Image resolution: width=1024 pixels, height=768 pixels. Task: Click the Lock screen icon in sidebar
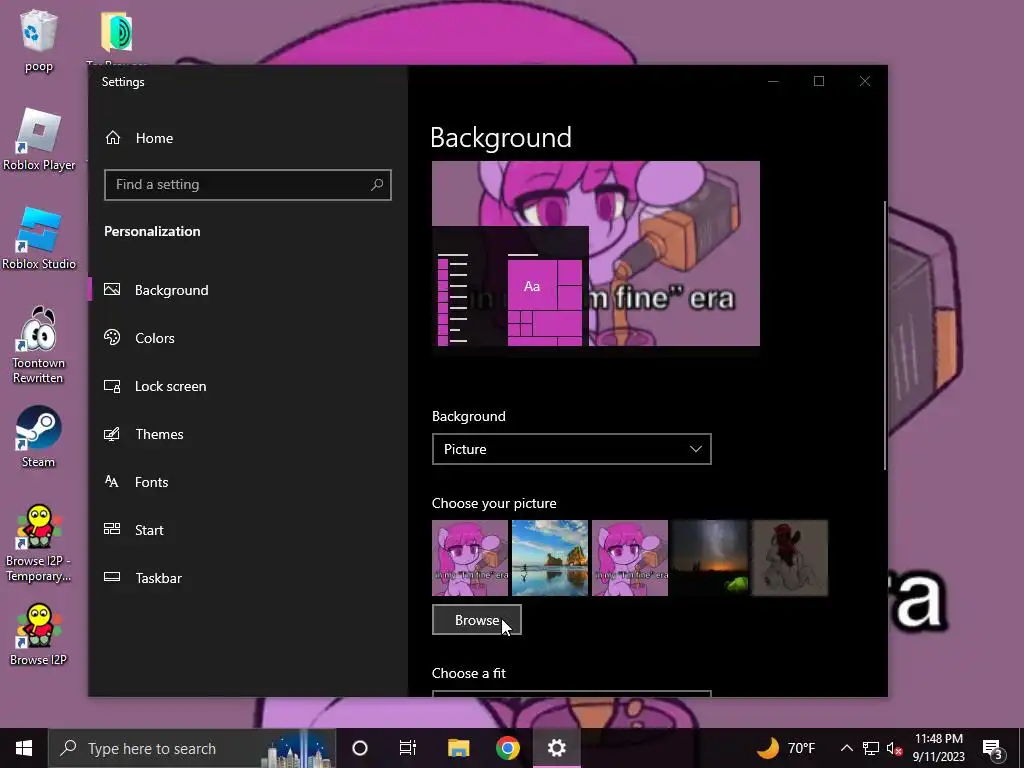pyautogui.click(x=112, y=386)
